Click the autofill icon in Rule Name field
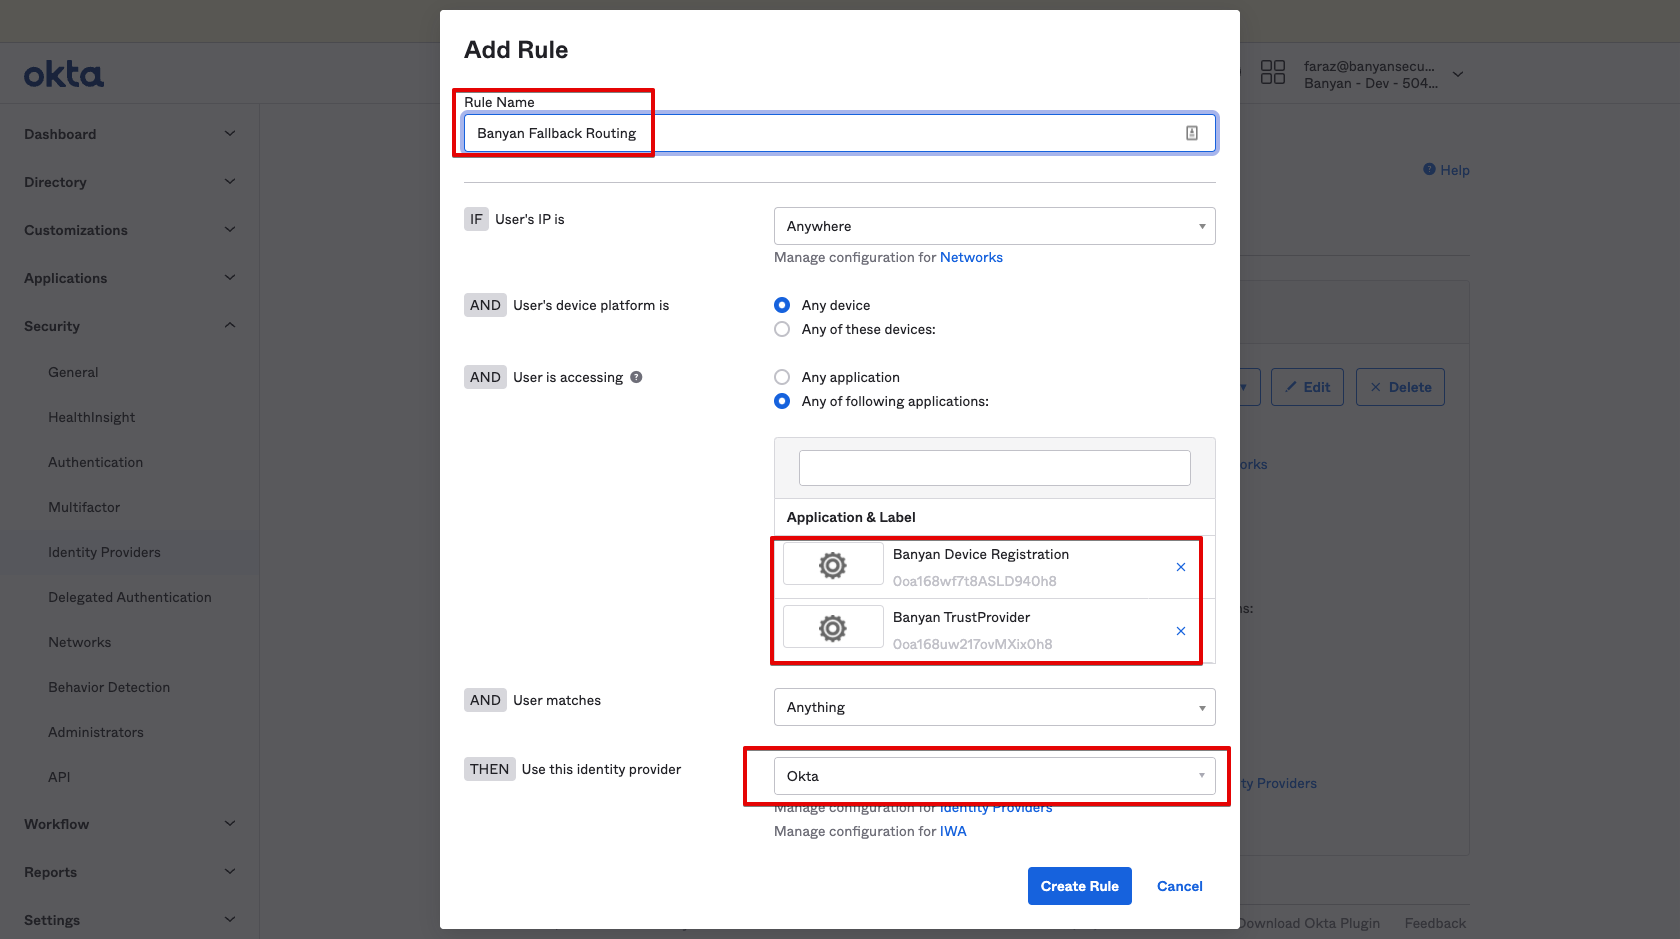This screenshot has height=939, width=1680. click(1191, 133)
